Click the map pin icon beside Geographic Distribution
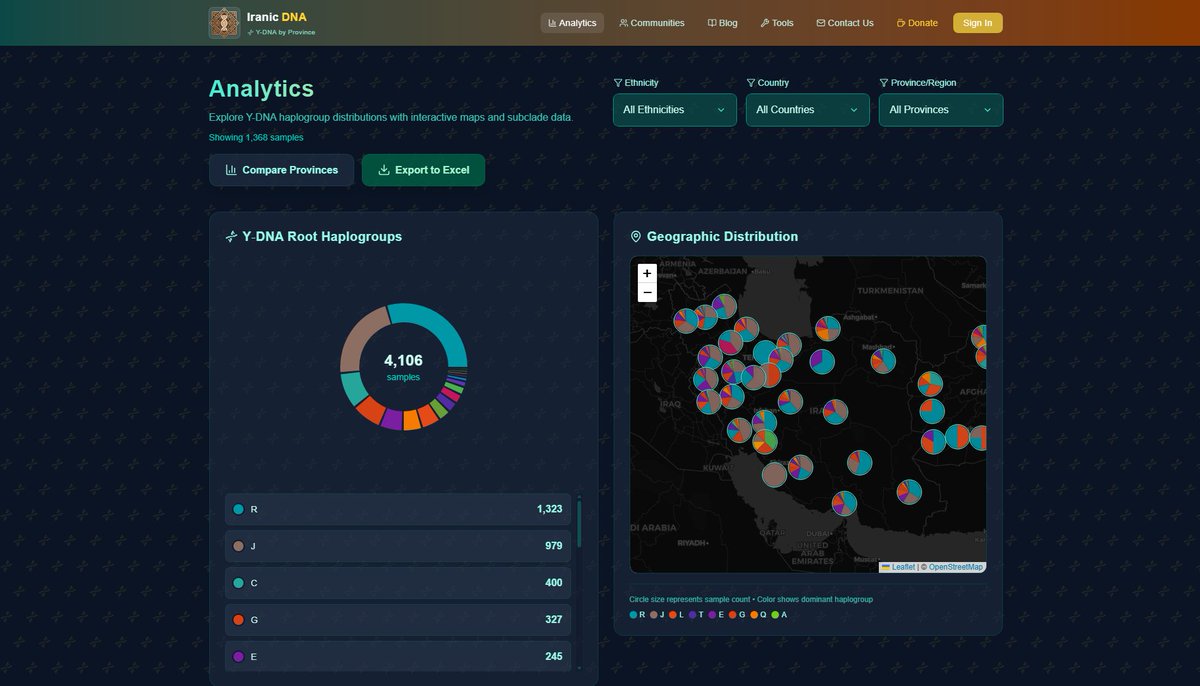 click(x=636, y=237)
